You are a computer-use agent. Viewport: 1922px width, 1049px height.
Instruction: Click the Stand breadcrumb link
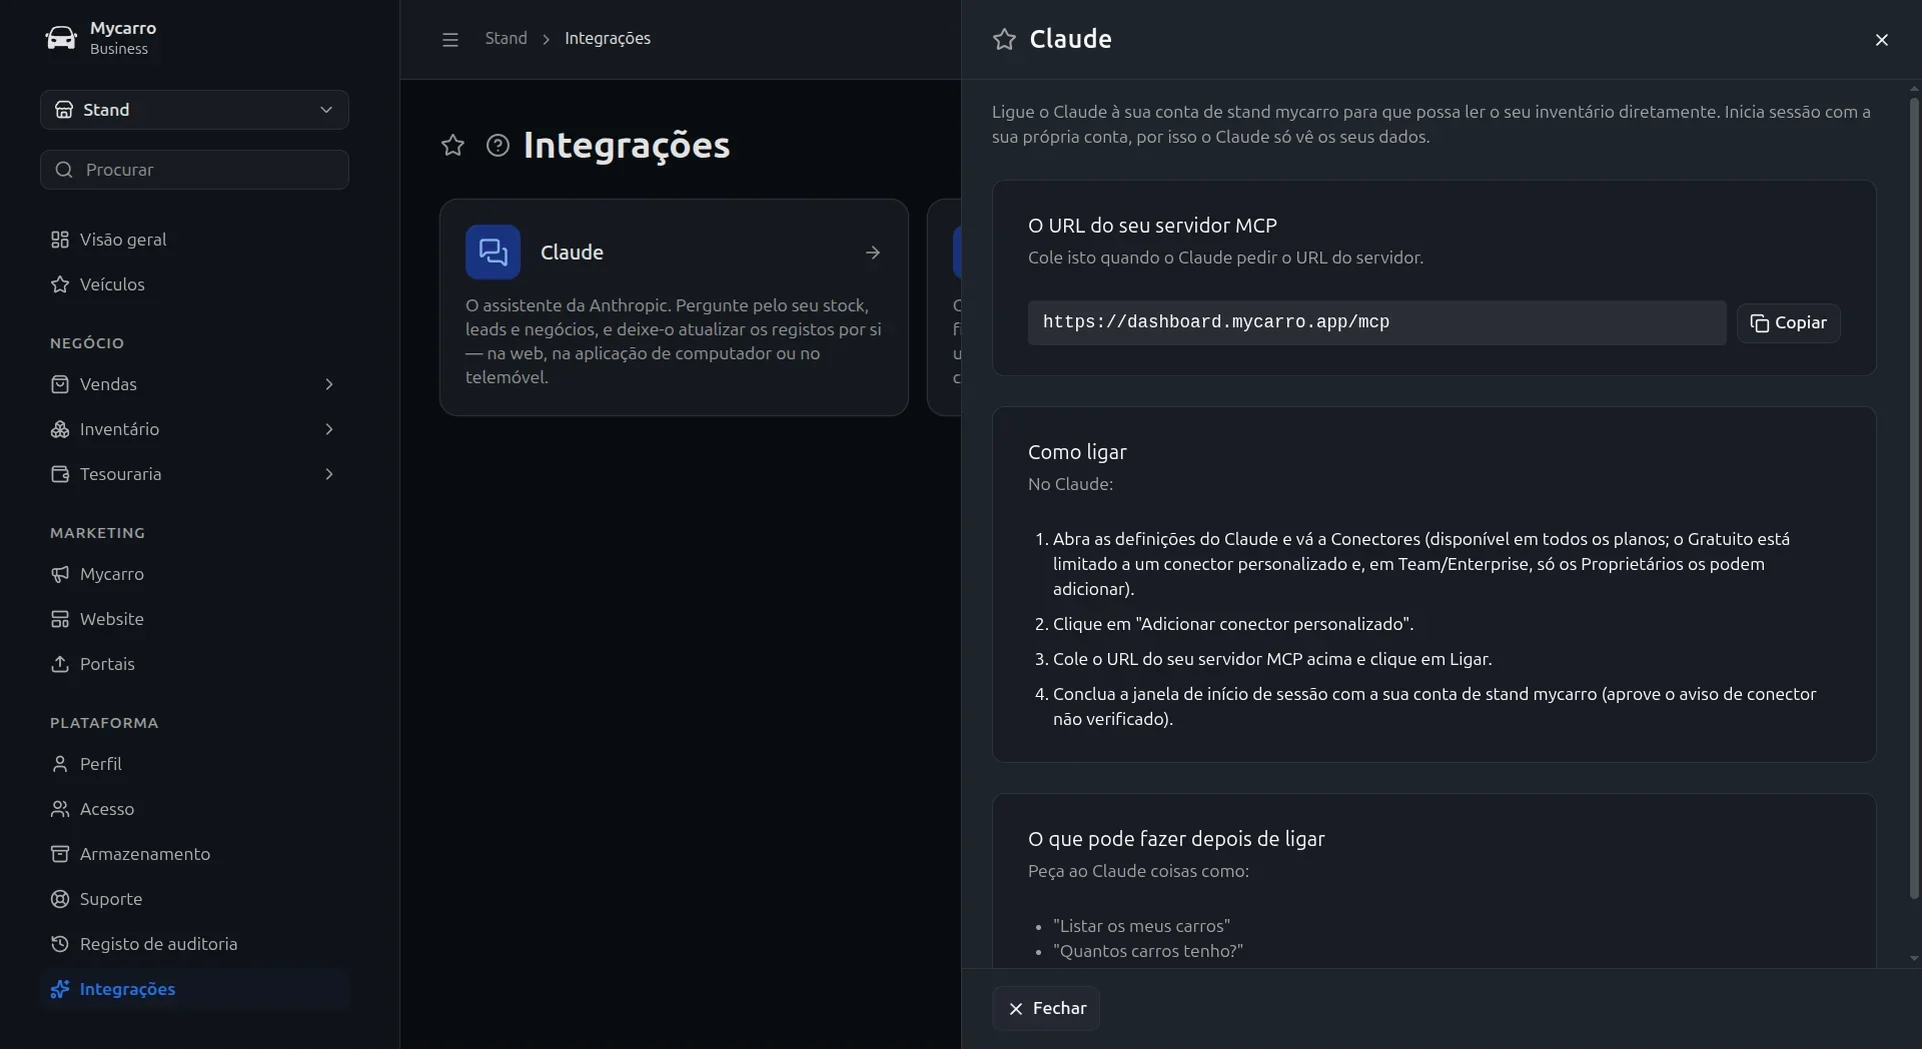(x=506, y=38)
